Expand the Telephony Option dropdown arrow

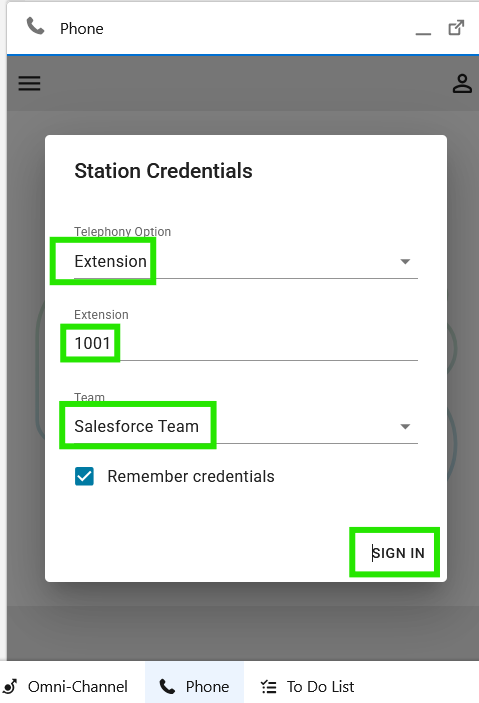point(405,261)
